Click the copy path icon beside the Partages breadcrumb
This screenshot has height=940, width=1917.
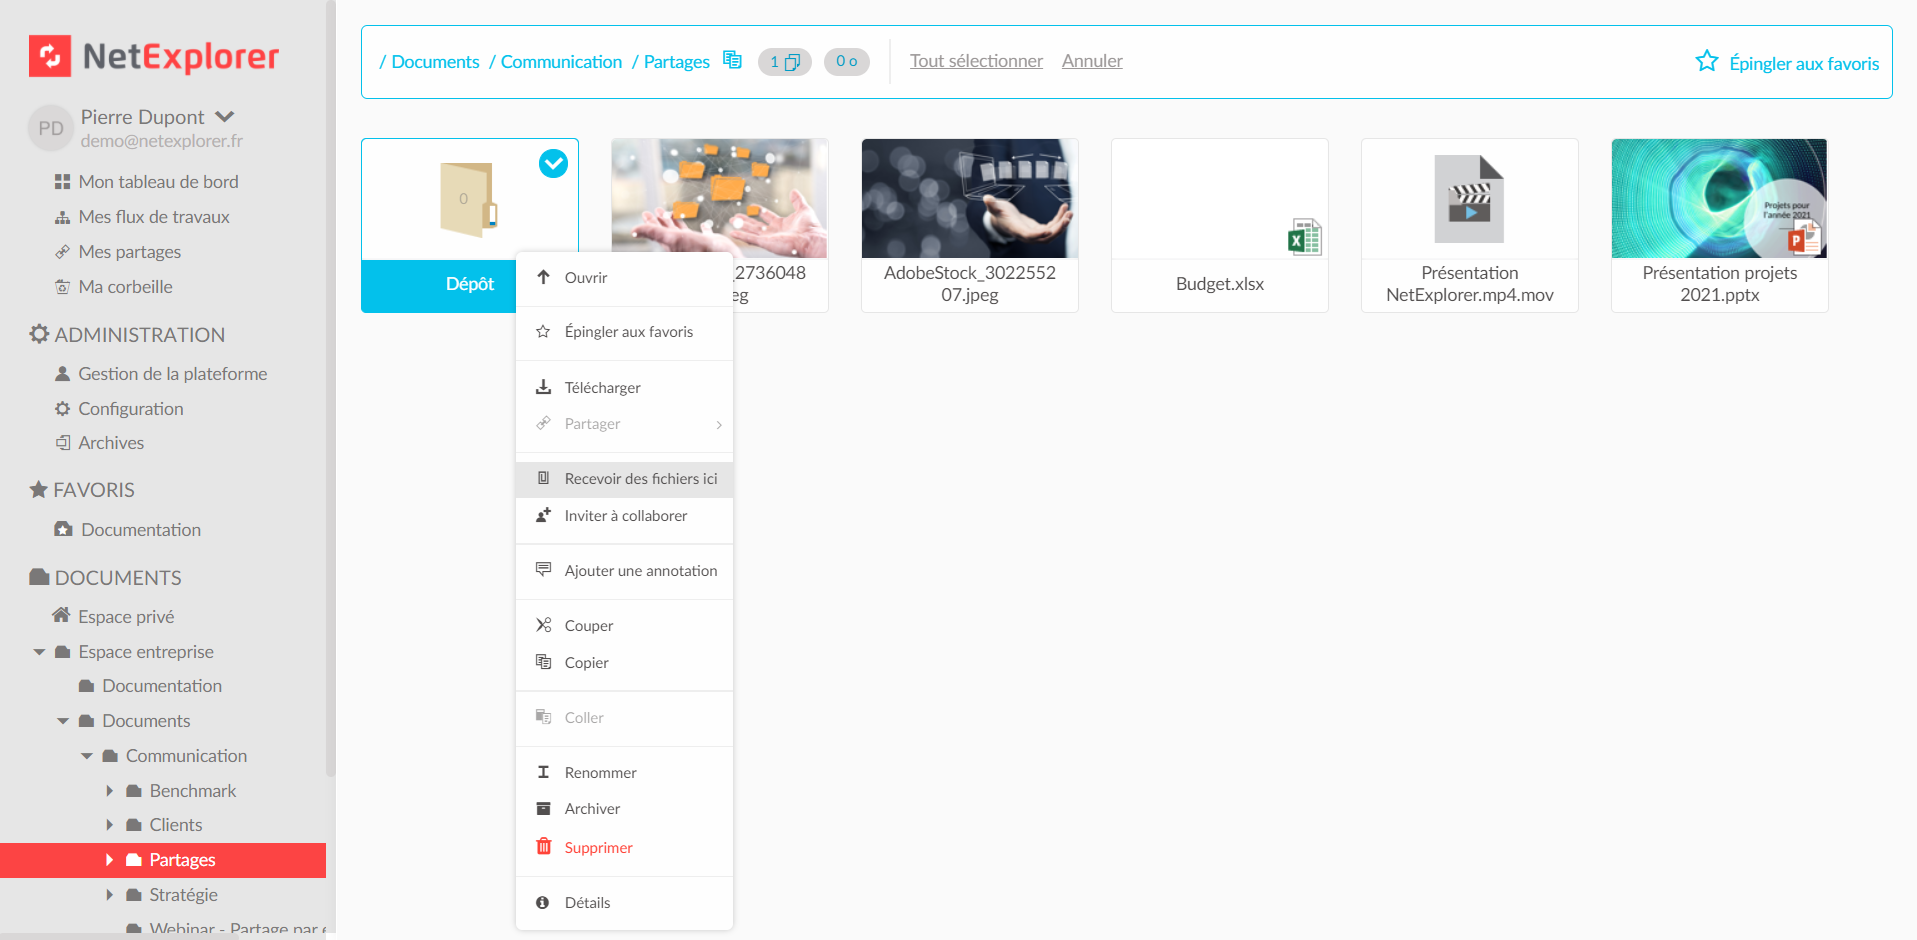[x=731, y=60]
